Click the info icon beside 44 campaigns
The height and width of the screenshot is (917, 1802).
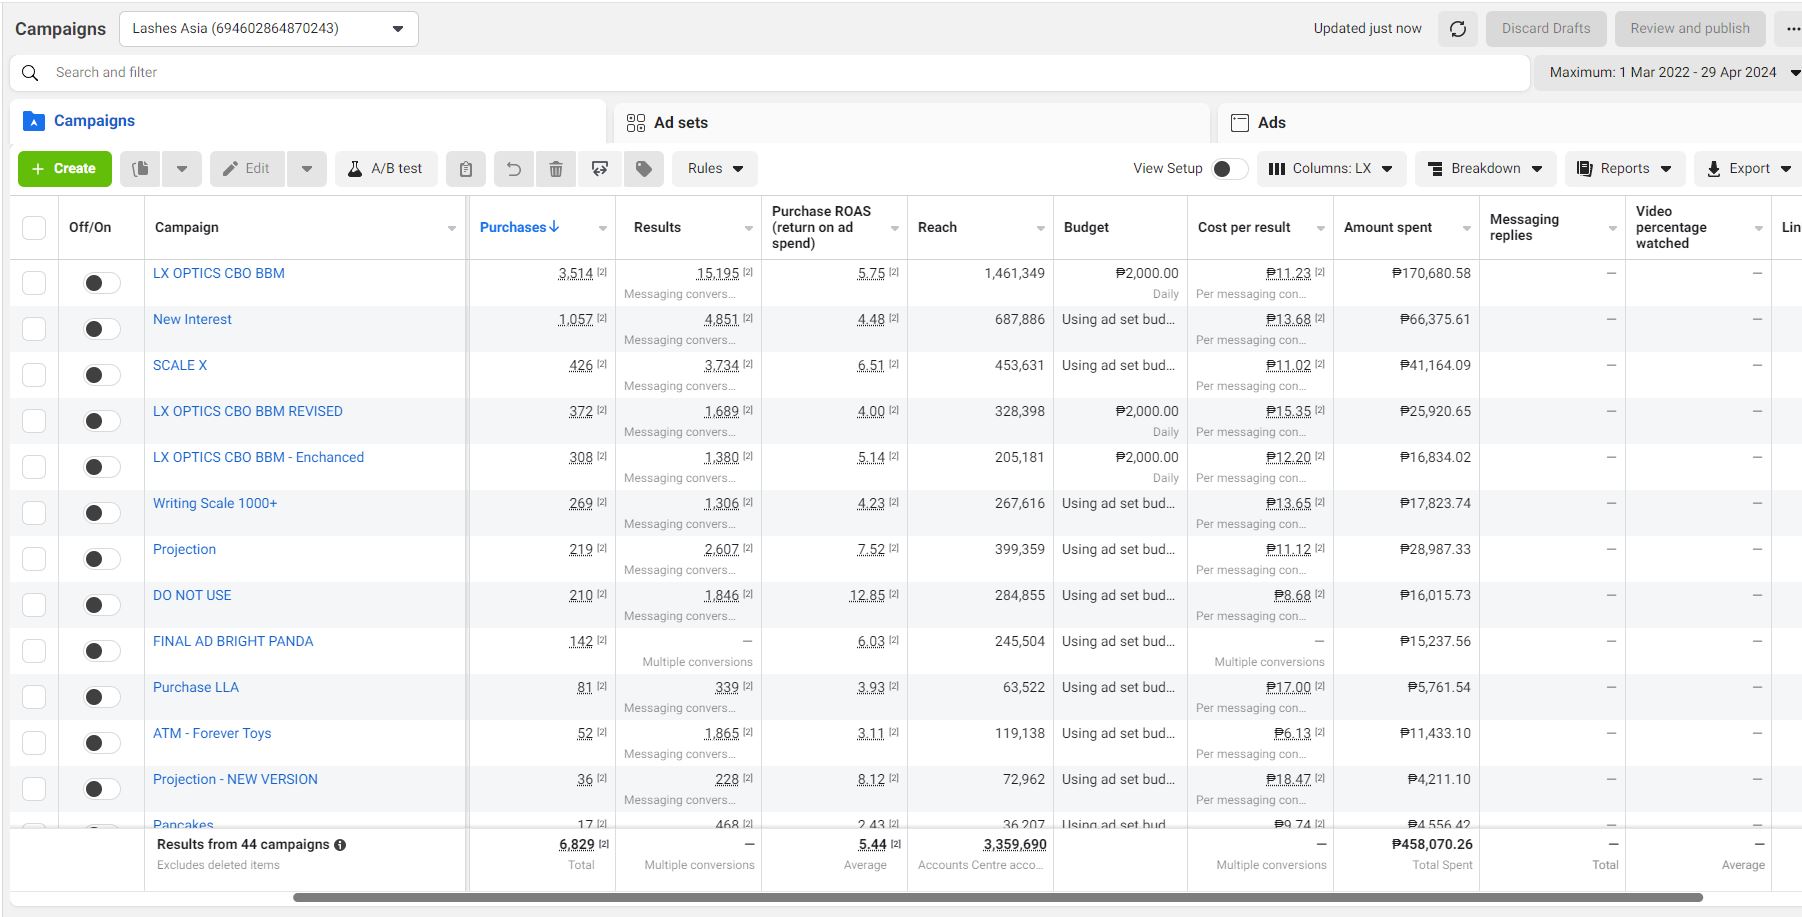pyautogui.click(x=340, y=845)
